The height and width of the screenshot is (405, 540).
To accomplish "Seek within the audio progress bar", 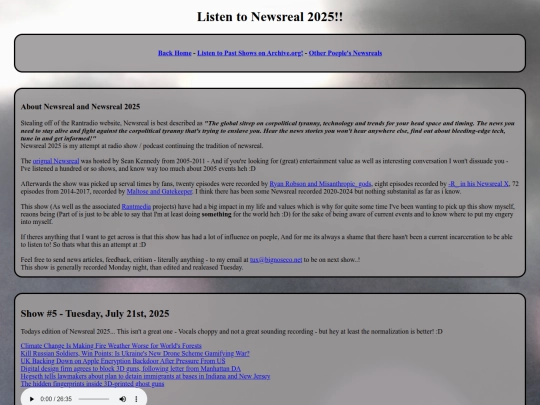I will [x=94, y=399].
